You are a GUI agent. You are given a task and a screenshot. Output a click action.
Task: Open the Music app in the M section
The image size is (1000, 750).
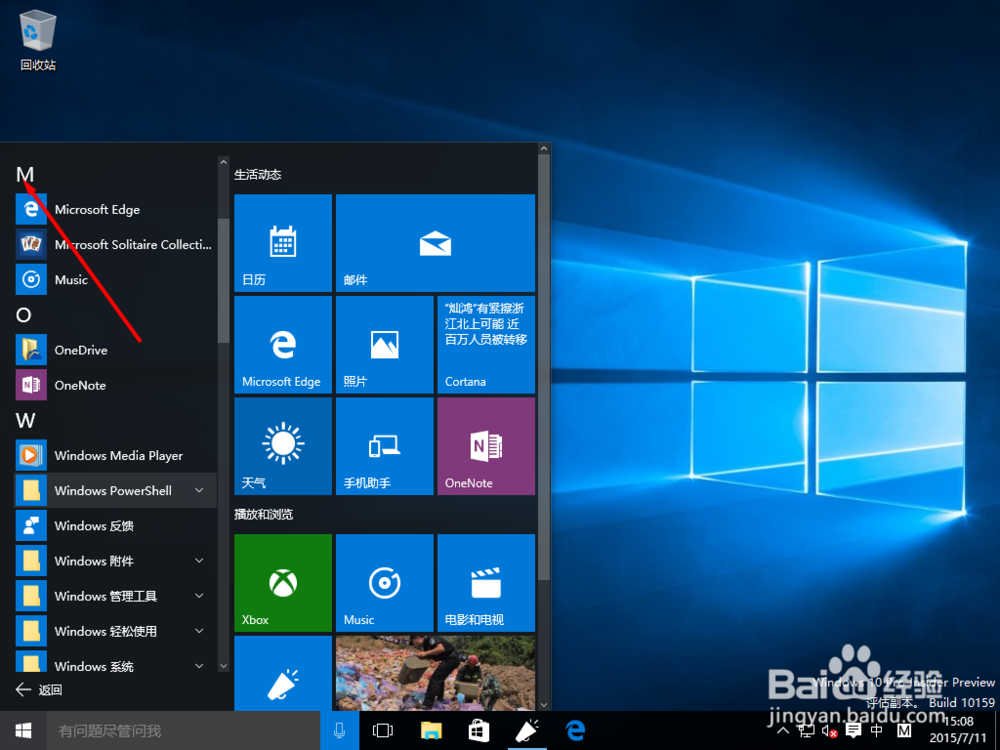coord(115,279)
